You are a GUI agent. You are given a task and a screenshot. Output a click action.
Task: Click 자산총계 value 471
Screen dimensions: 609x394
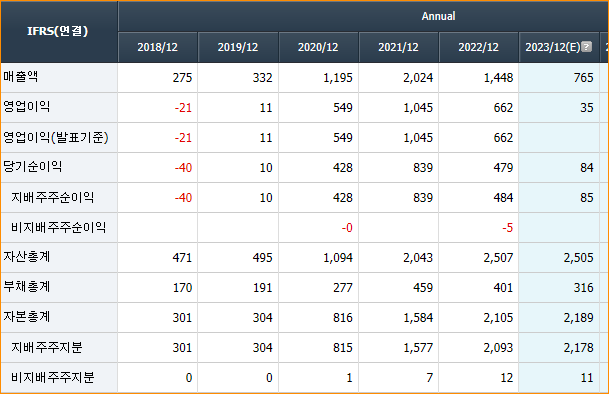pyautogui.click(x=182, y=258)
